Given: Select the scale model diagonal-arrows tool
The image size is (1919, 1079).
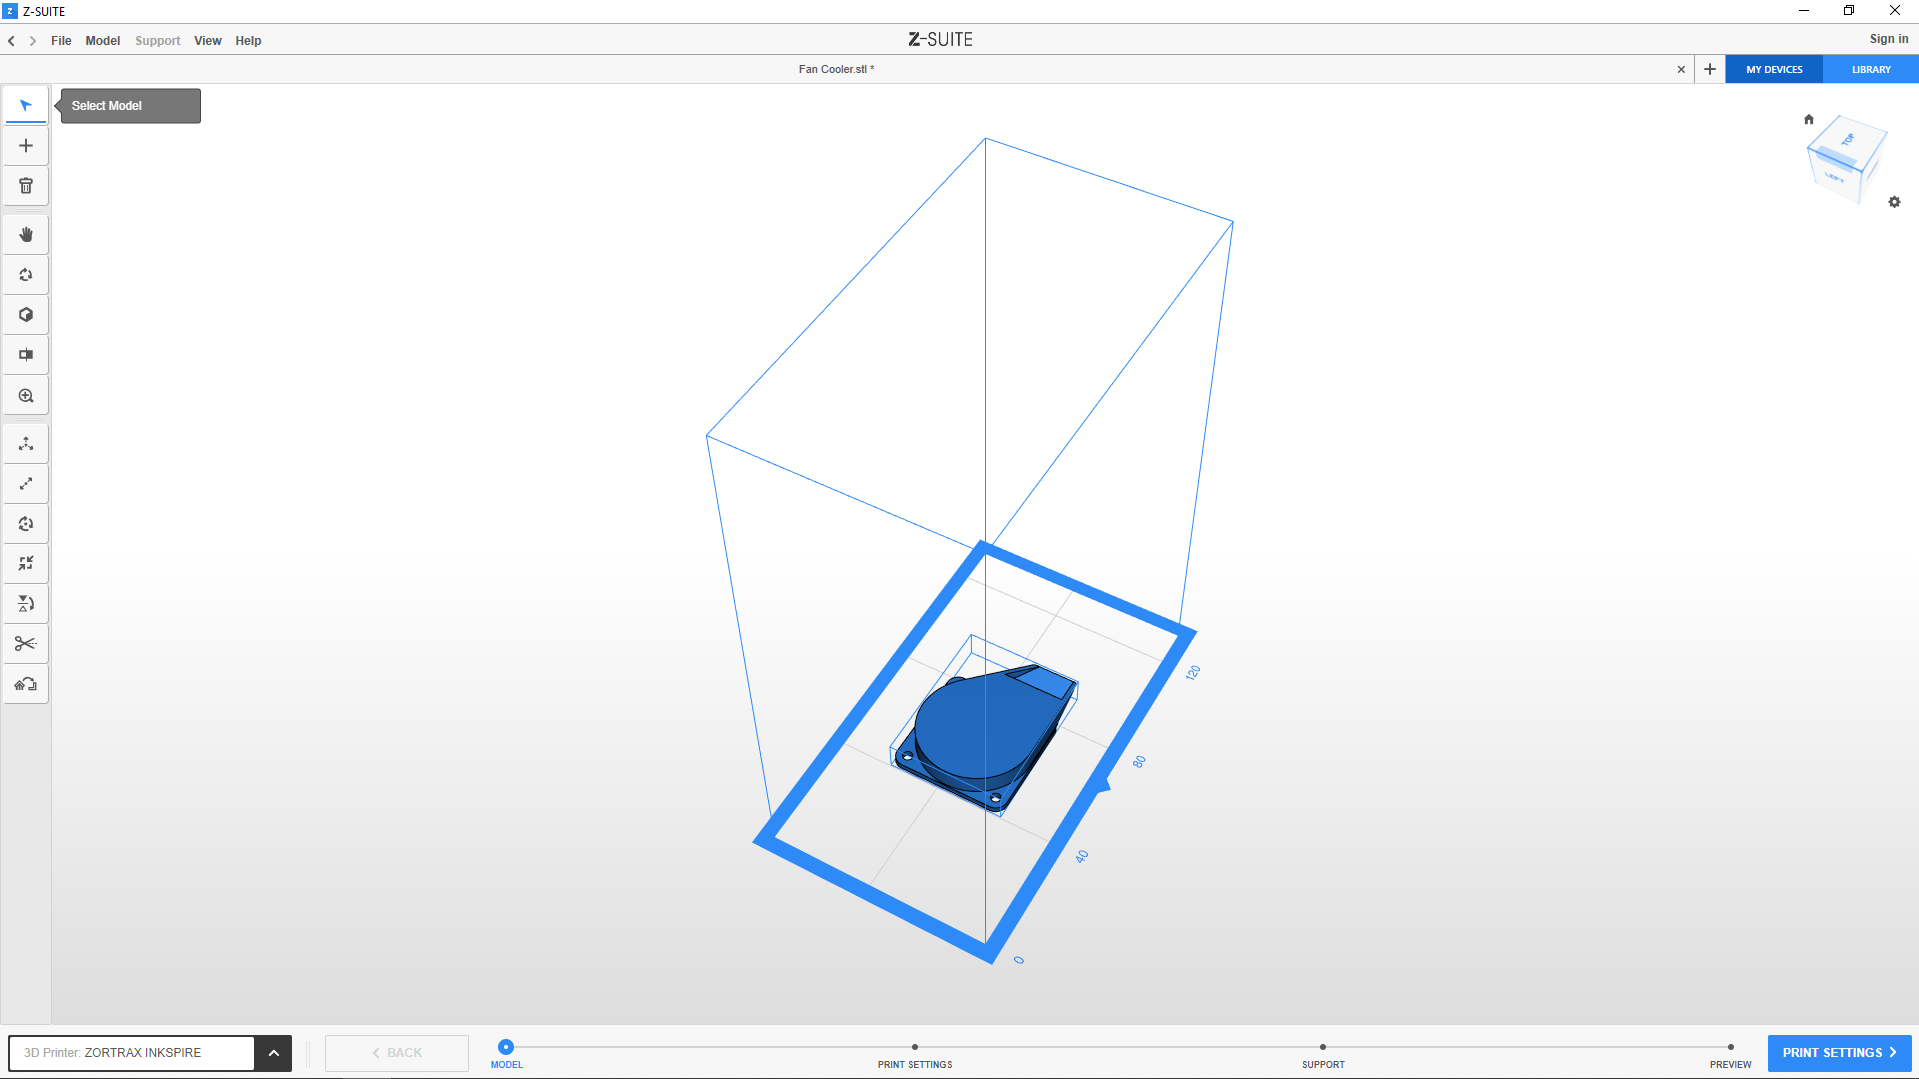Looking at the screenshot, I should click(26, 484).
